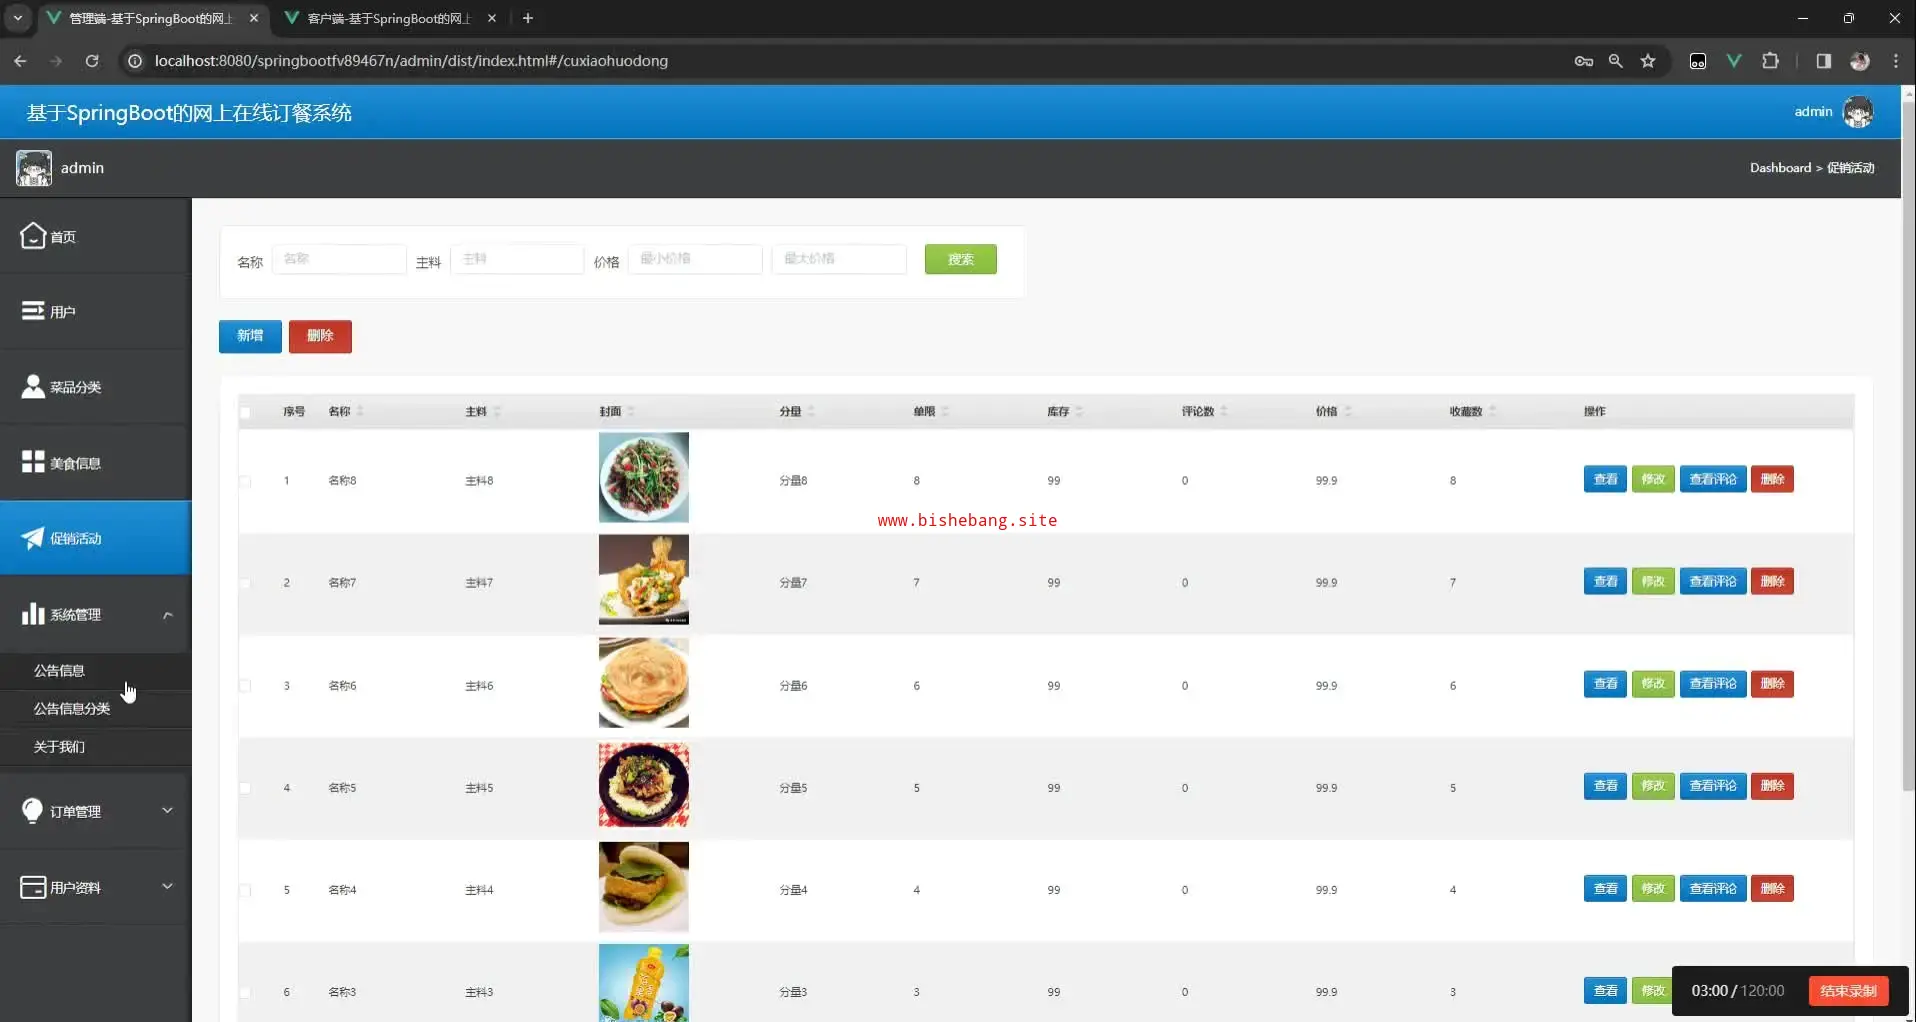The width and height of the screenshot is (1916, 1022).
Task: Sort the table by 主料 column arrows
Action: (x=497, y=411)
